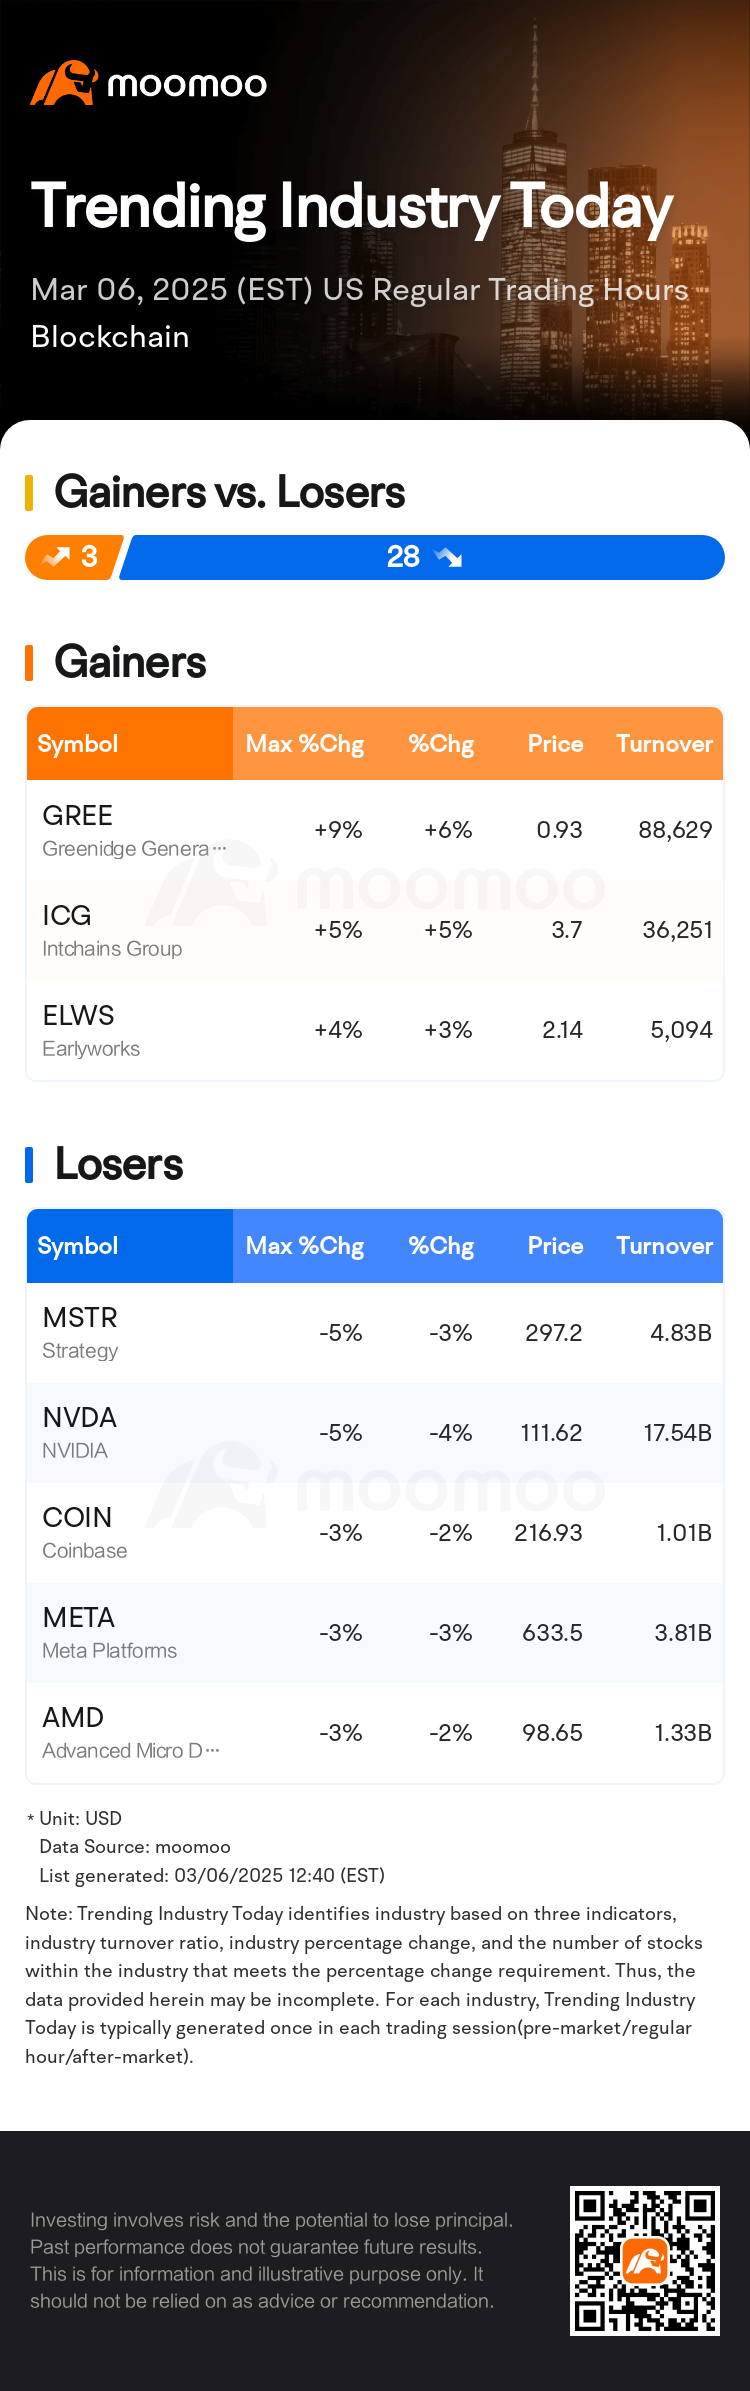Screen dimensions: 750x2391
Task: Open the AMD Advanced Micro row
Action: pos(375,1733)
